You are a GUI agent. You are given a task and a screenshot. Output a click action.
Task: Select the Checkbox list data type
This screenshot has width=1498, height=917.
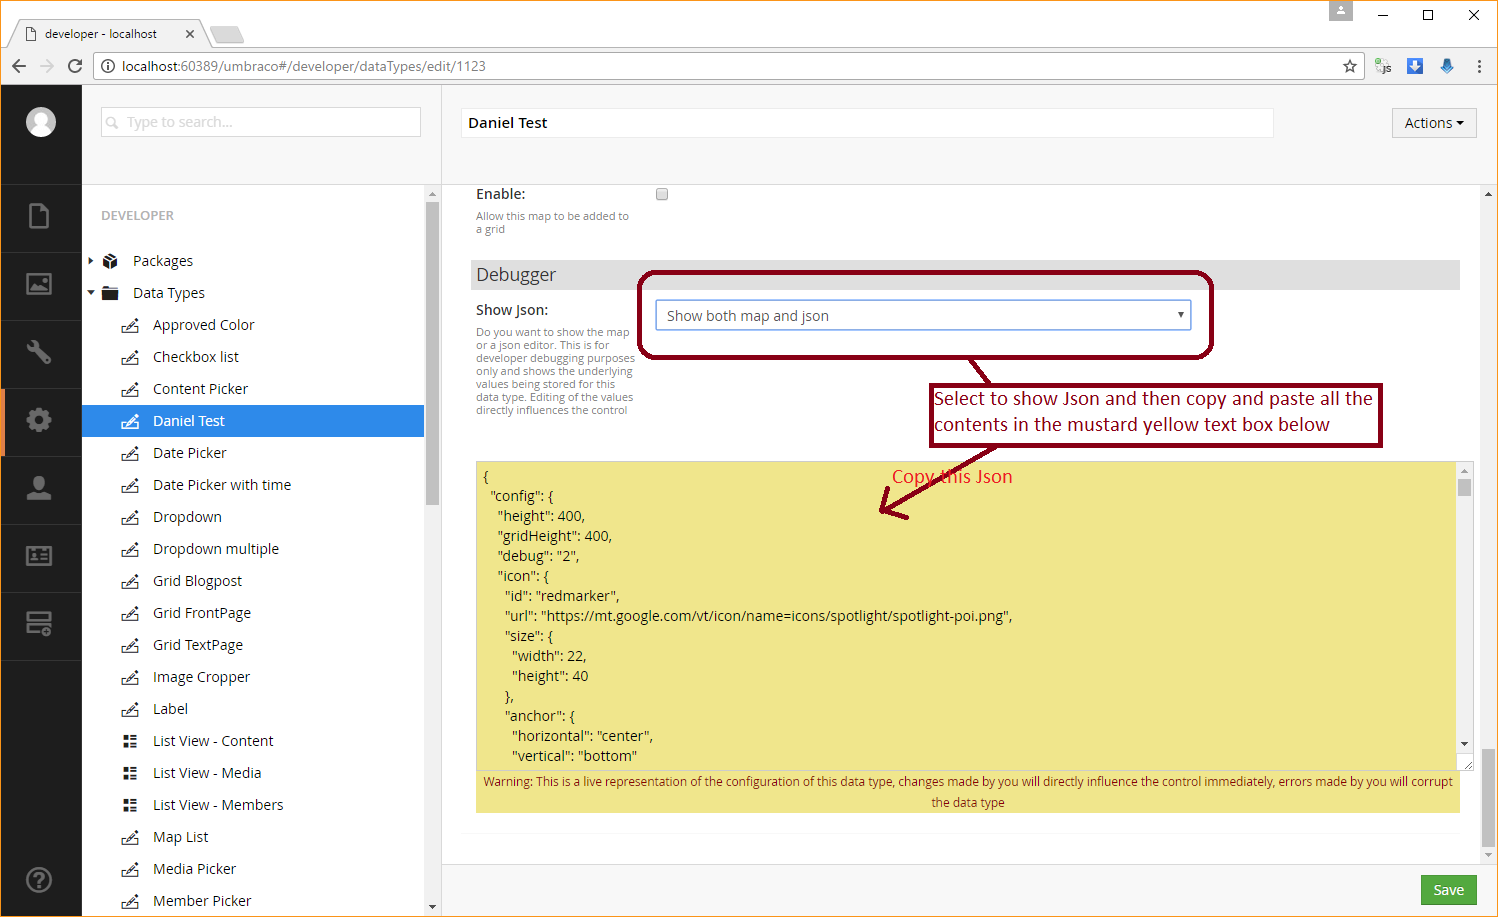(196, 357)
